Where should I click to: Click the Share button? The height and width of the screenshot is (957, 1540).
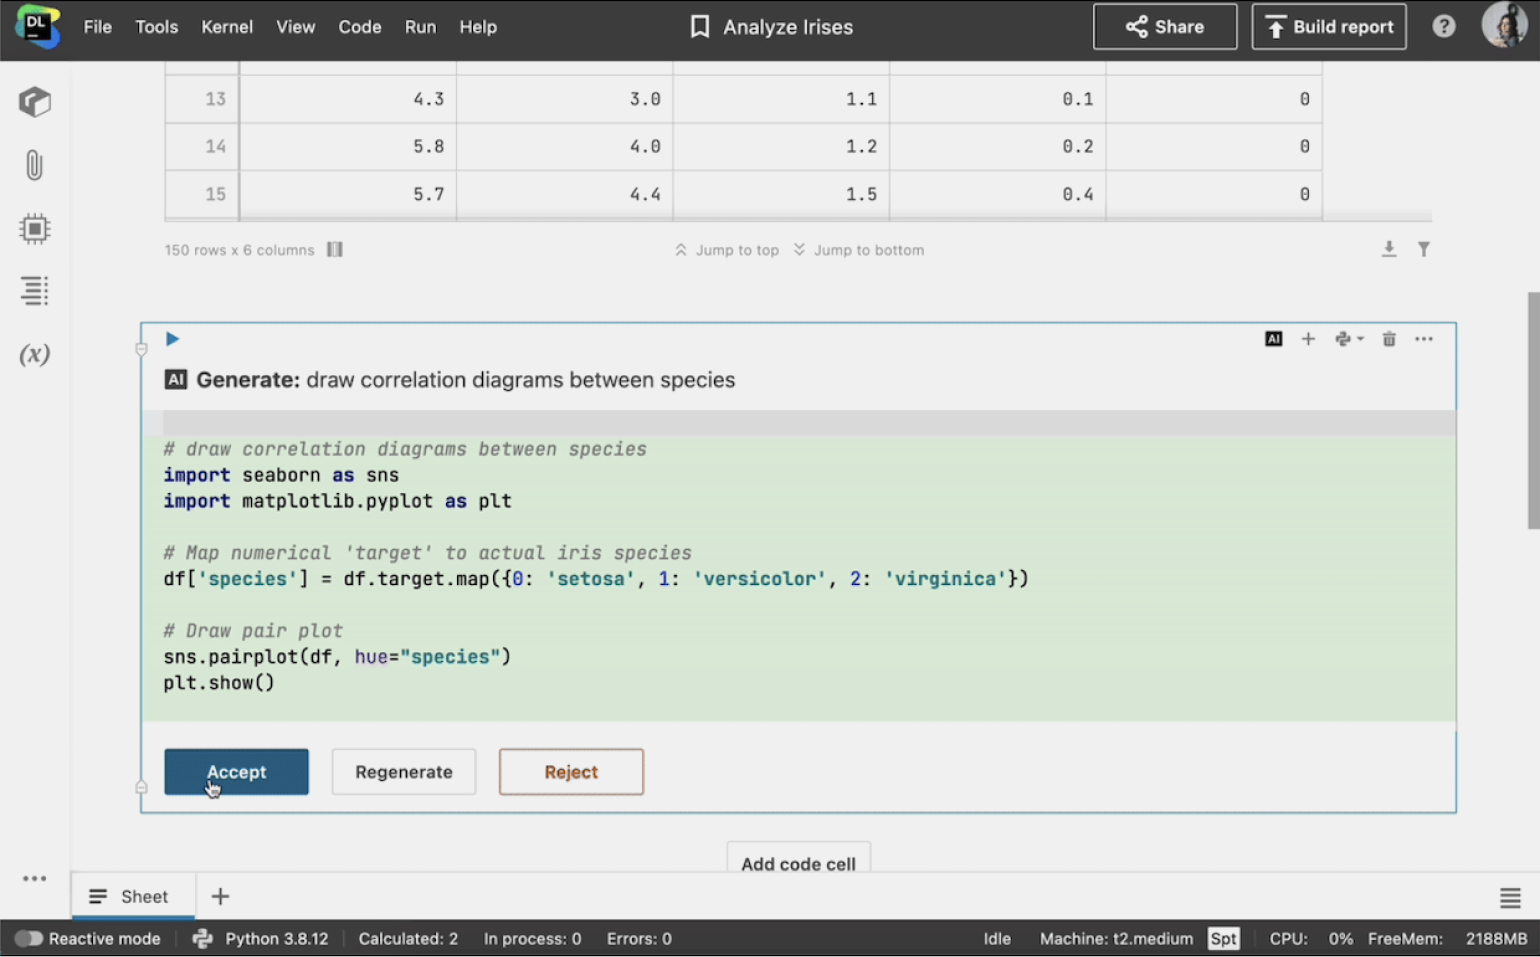click(1165, 27)
